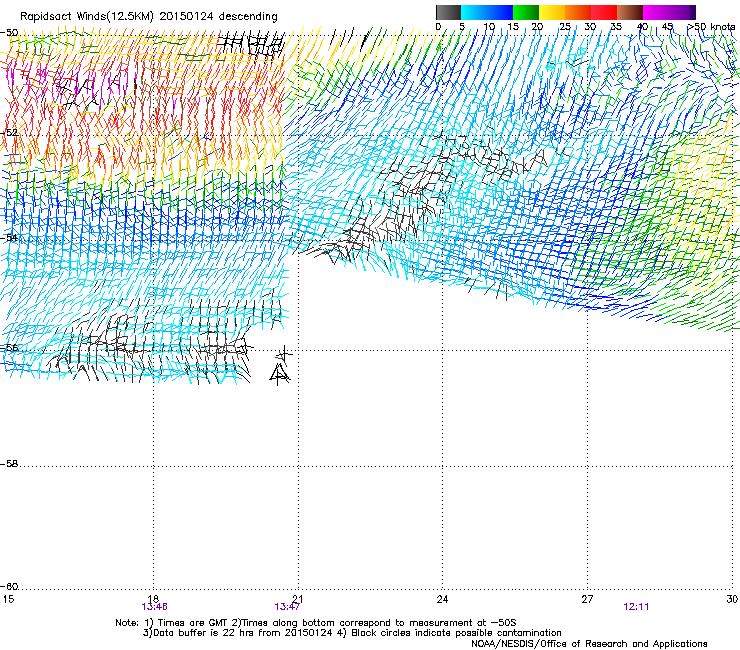Click the yellow 20-25 knots color segment
This screenshot has height=650, width=740.
552,12
